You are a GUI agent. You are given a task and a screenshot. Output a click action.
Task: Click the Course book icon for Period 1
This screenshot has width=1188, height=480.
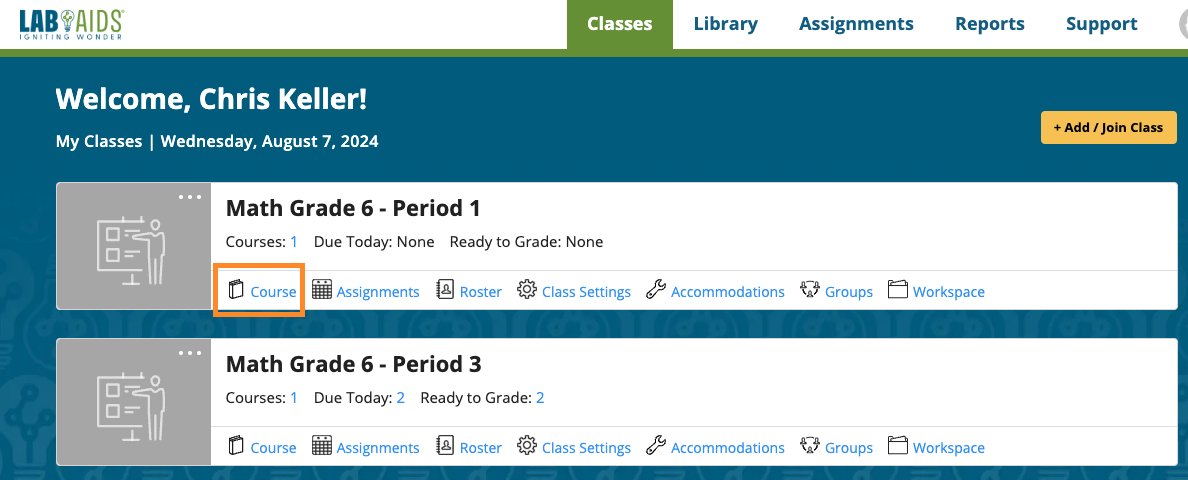[237, 291]
